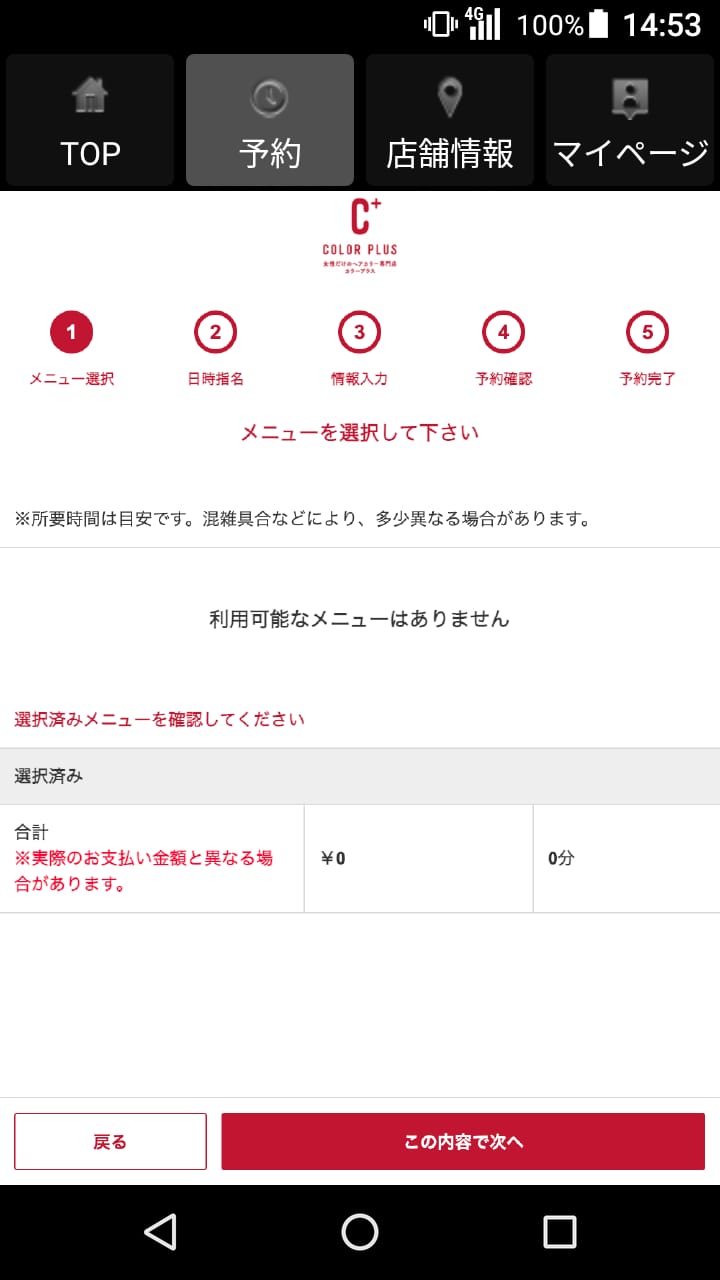
Task: Select step 3 情報入力 circle
Action: point(358,332)
